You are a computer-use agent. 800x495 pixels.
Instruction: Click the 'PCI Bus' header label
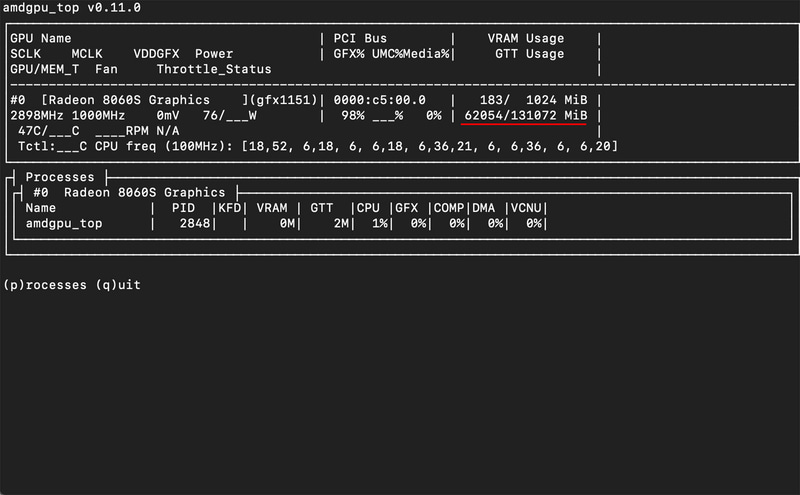pyautogui.click(x=360, y=38)
